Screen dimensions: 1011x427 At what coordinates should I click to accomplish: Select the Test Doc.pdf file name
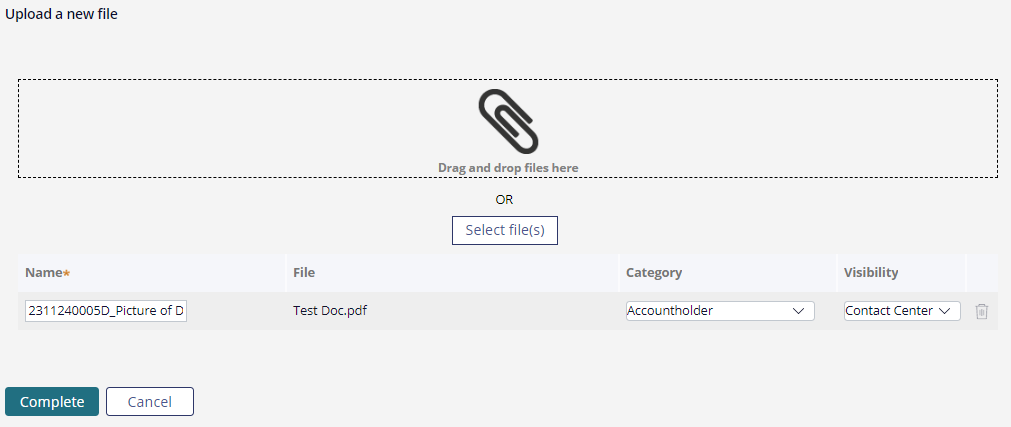tap(330, 311)
